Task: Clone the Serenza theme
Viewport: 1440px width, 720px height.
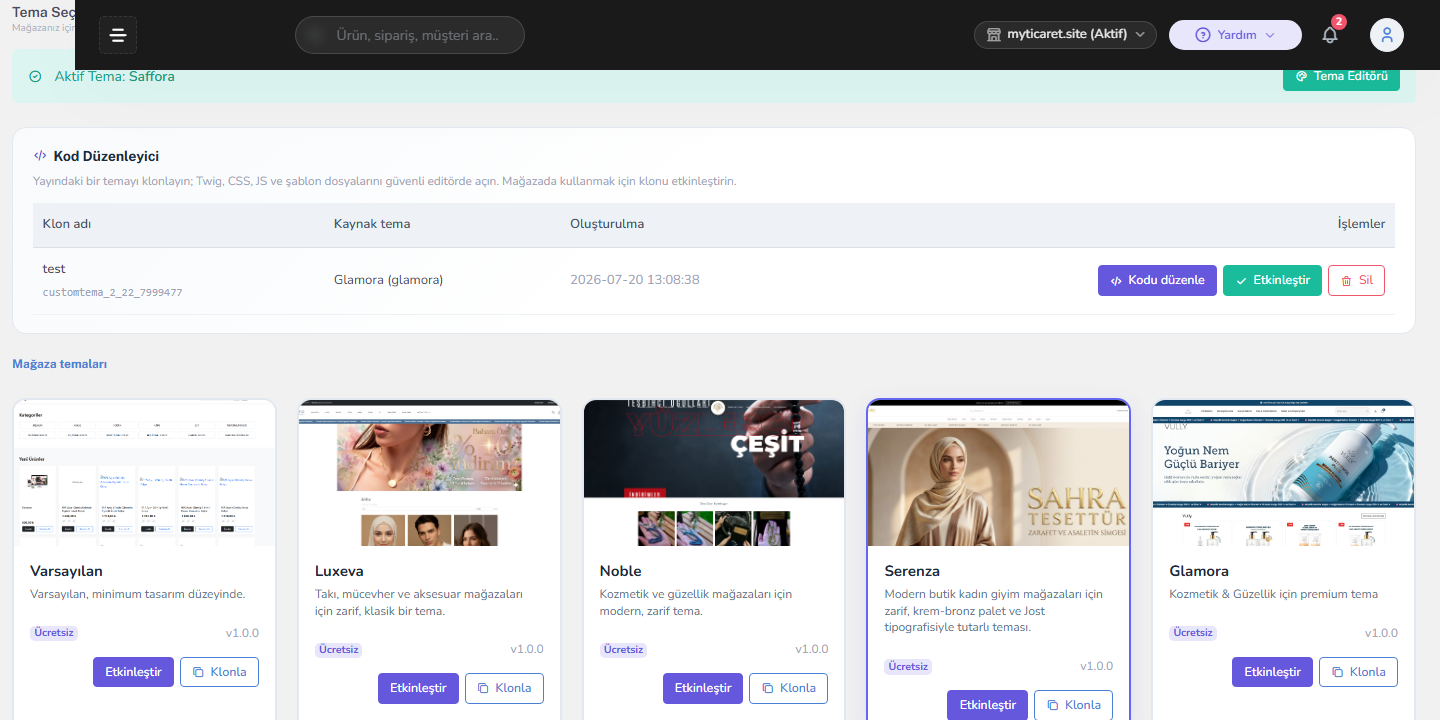Action: click(1073, 705)
